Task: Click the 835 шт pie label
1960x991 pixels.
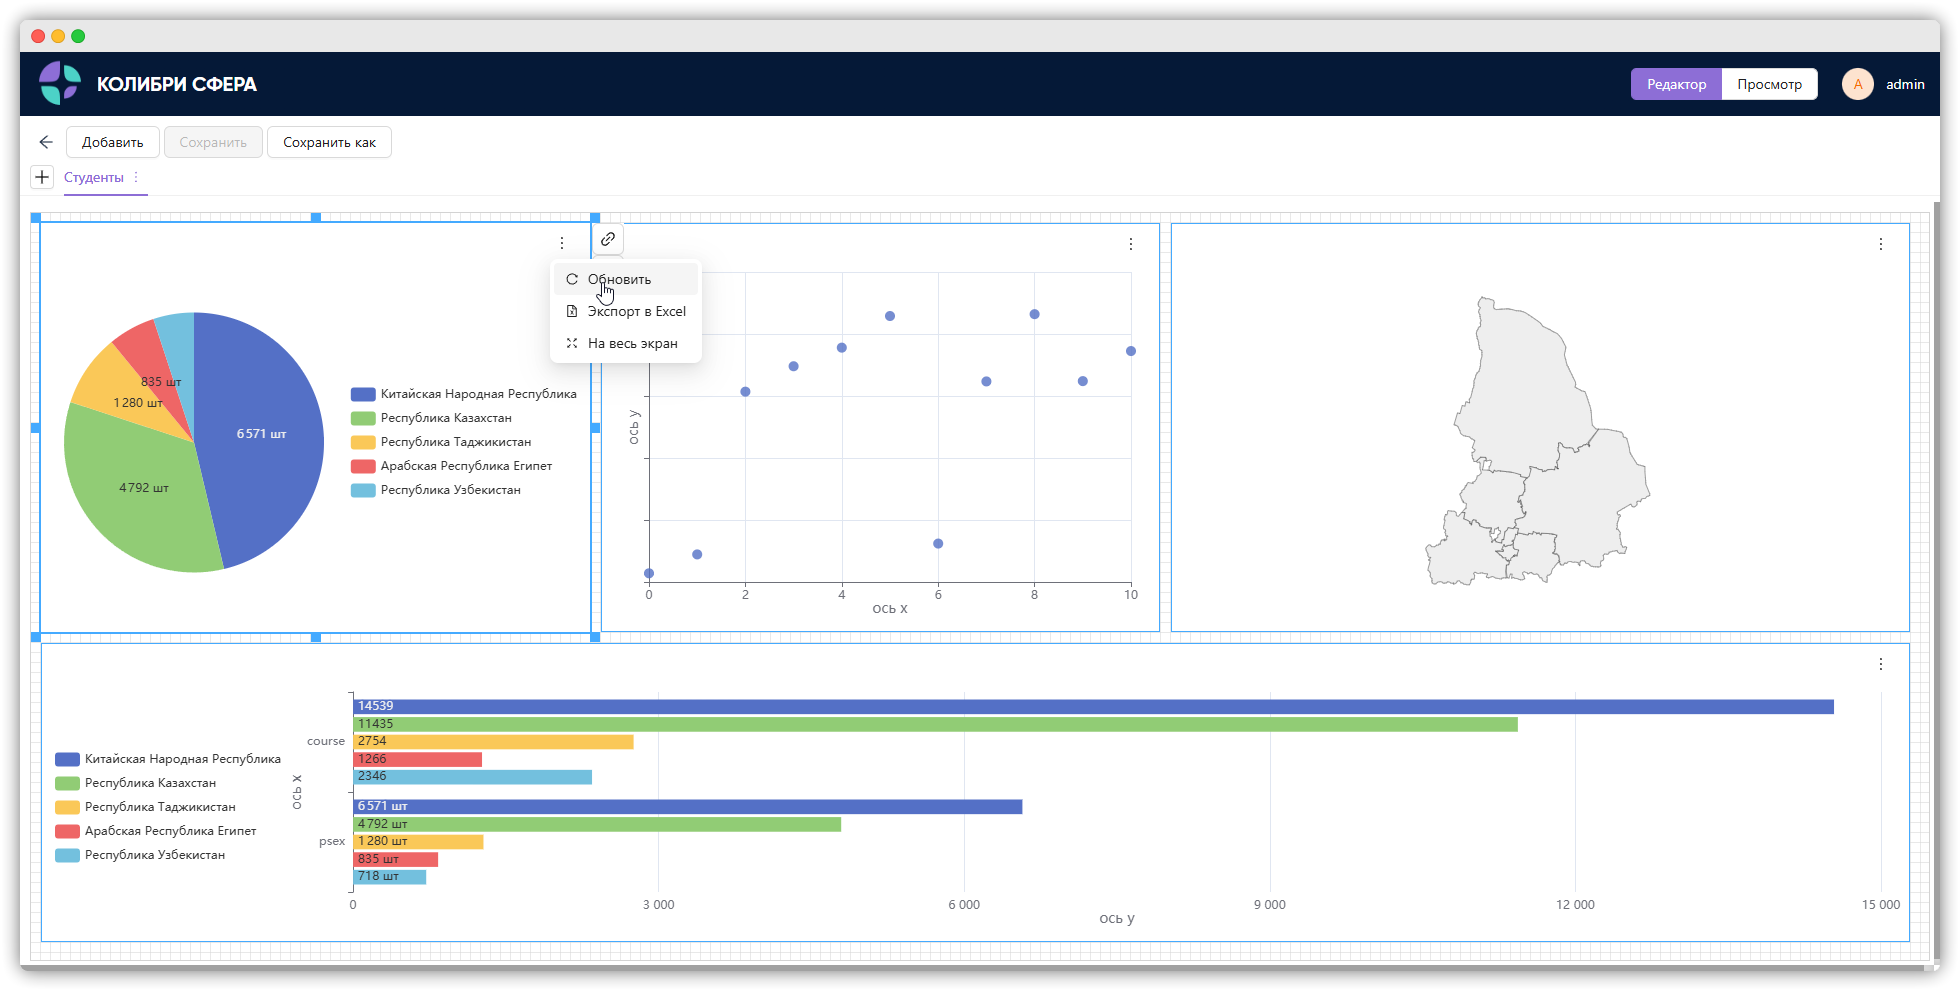Action: click(161, 382)
